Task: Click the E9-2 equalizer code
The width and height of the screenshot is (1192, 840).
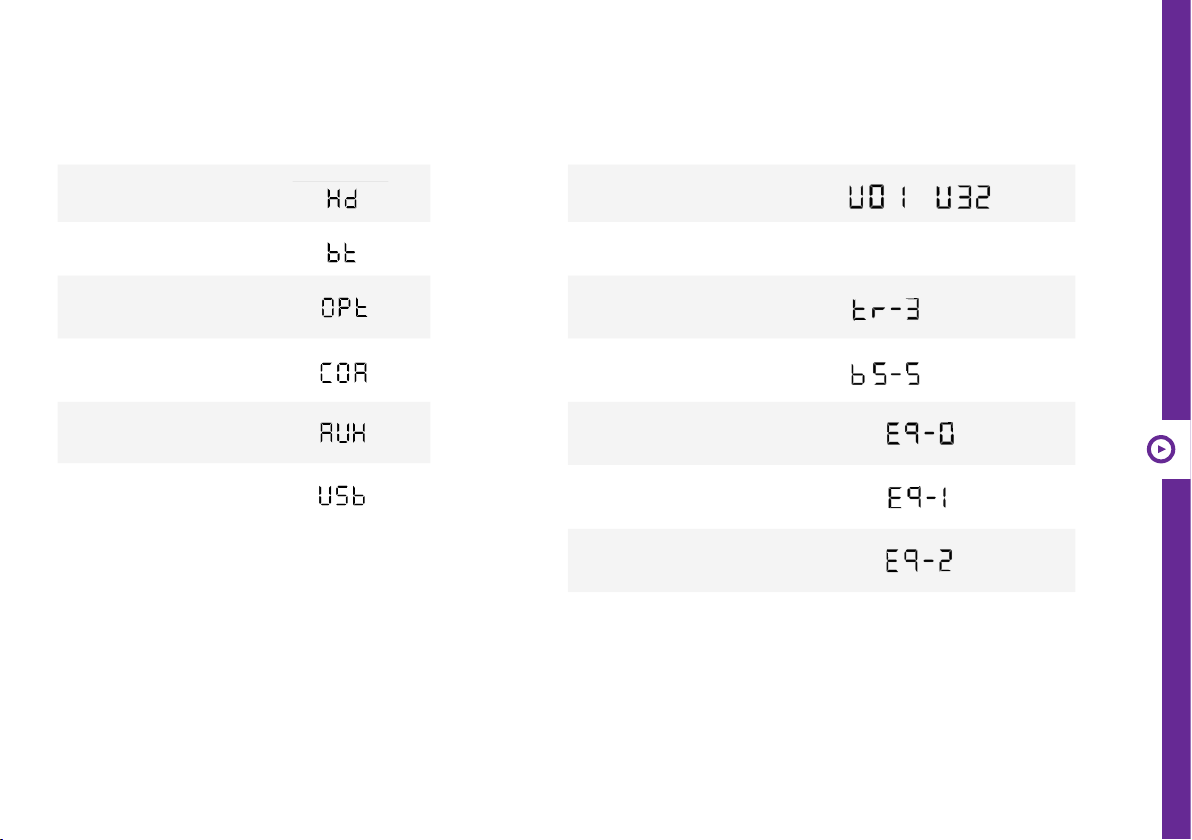Action: [919, 561]
